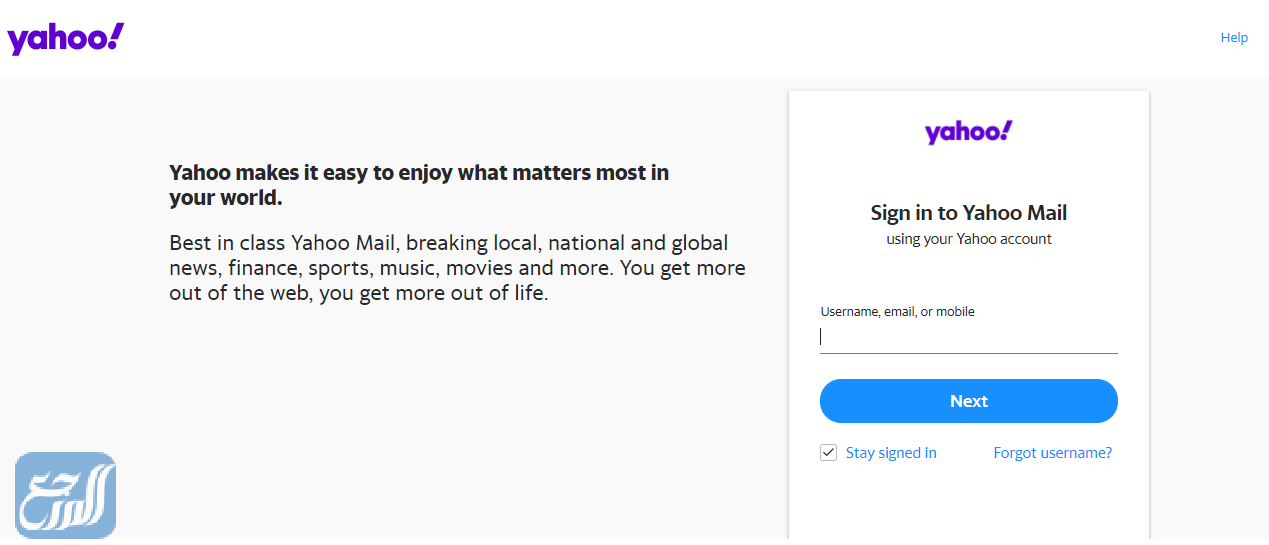The height and width of the screenshot is (545, 1269).
Task: Click 'your world.' ending the bold headline
Action: tap(226, 198)
